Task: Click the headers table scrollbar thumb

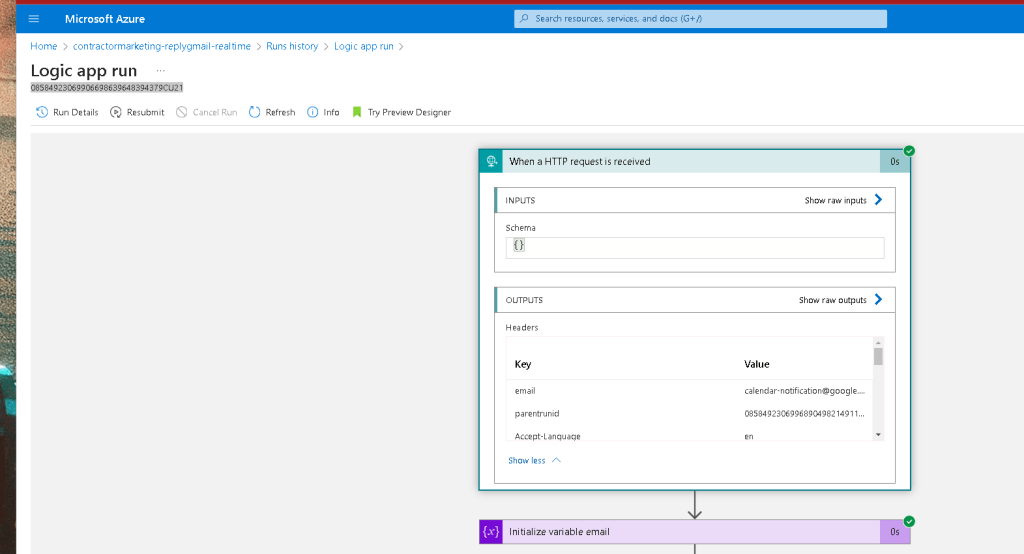Action: (x=878, y=356)
